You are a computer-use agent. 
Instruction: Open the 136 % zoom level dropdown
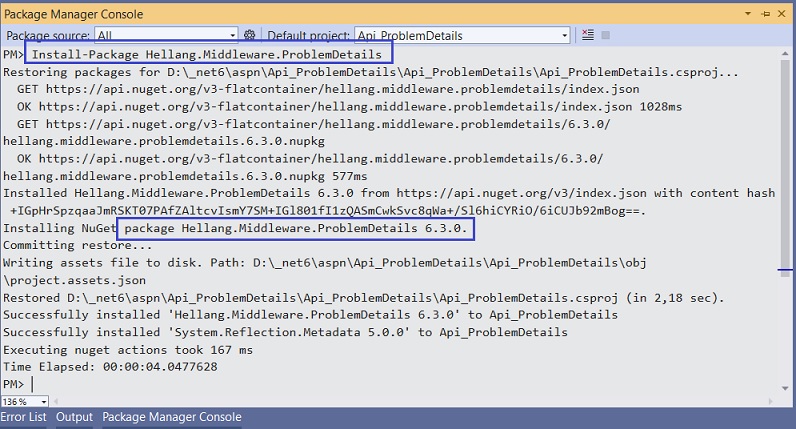tap(41, 402)
